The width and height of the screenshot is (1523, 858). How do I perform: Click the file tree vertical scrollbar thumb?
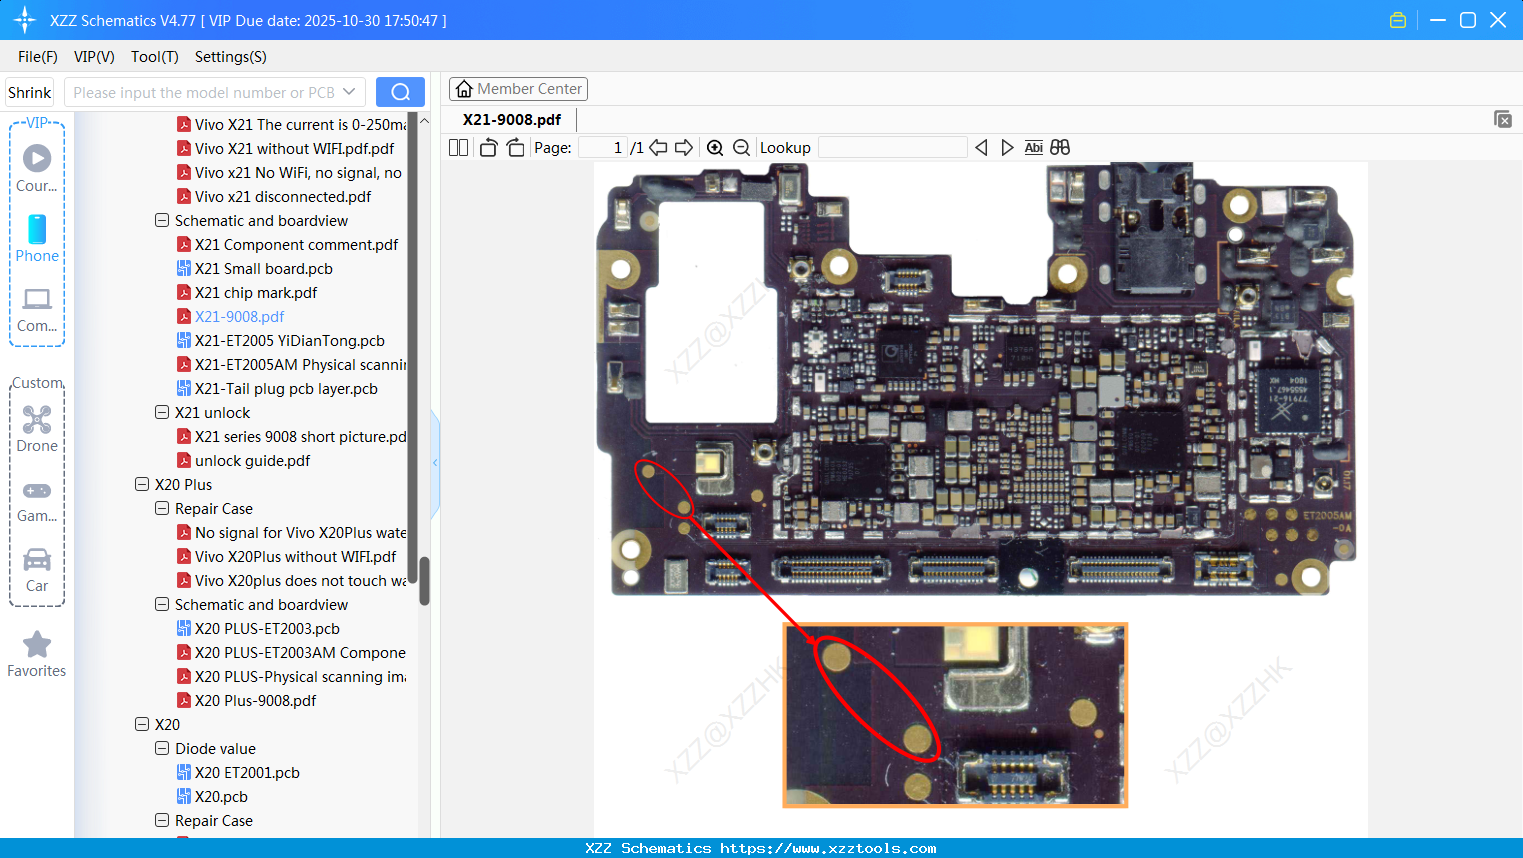coord(424,580)
